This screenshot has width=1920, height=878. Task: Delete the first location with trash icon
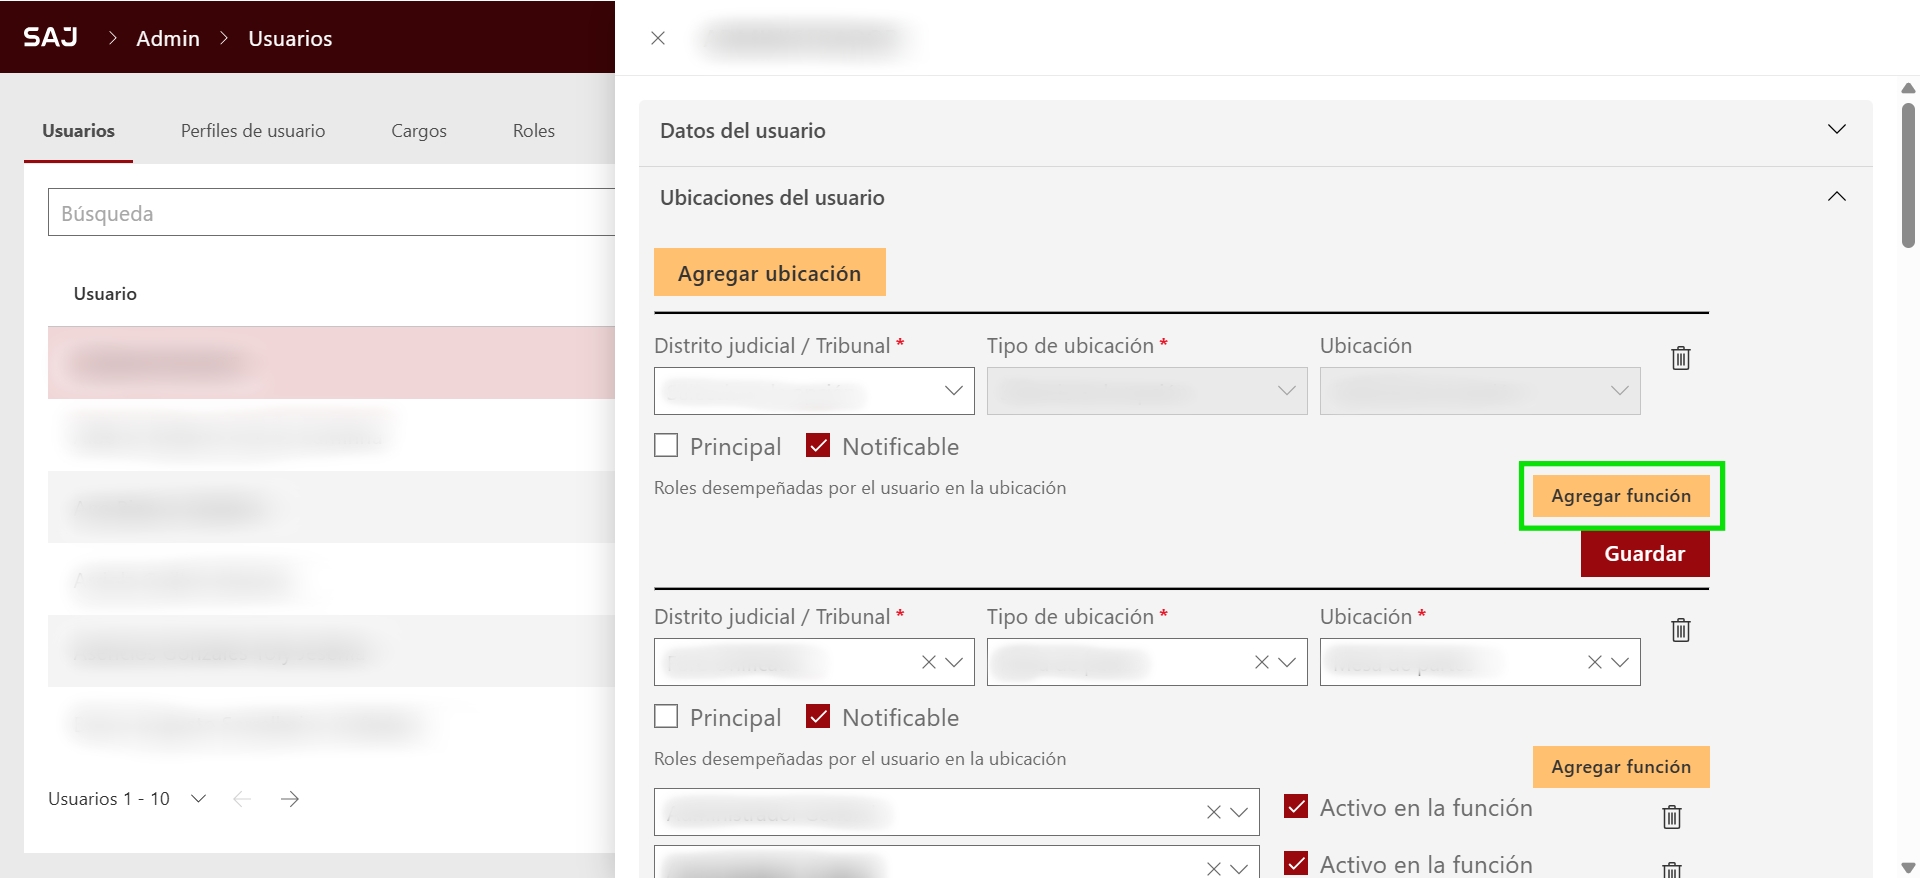click(1680, 358)
